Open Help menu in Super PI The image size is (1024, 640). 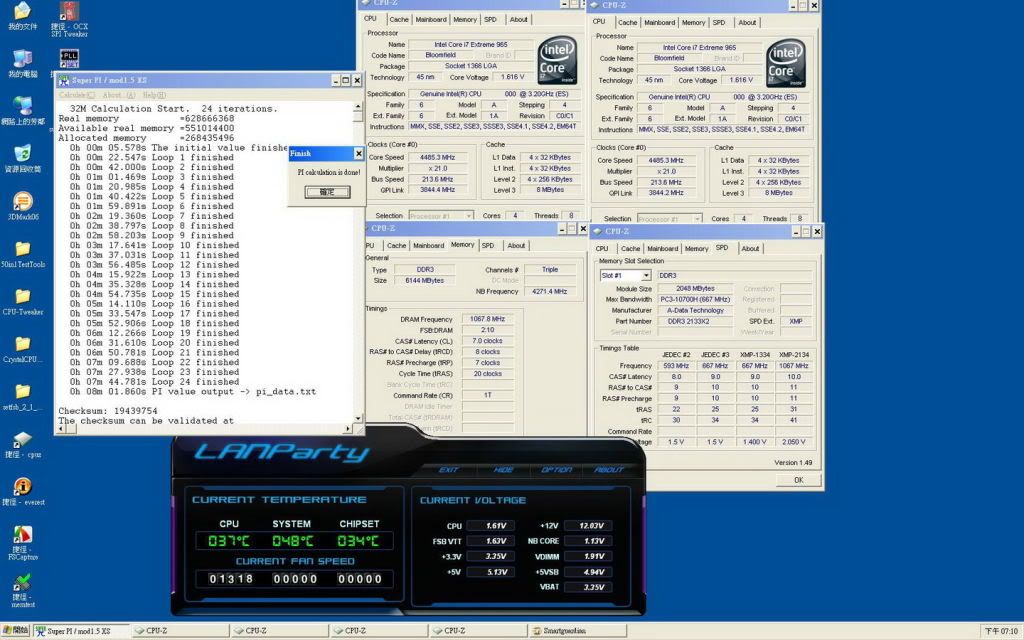point(154,95)
